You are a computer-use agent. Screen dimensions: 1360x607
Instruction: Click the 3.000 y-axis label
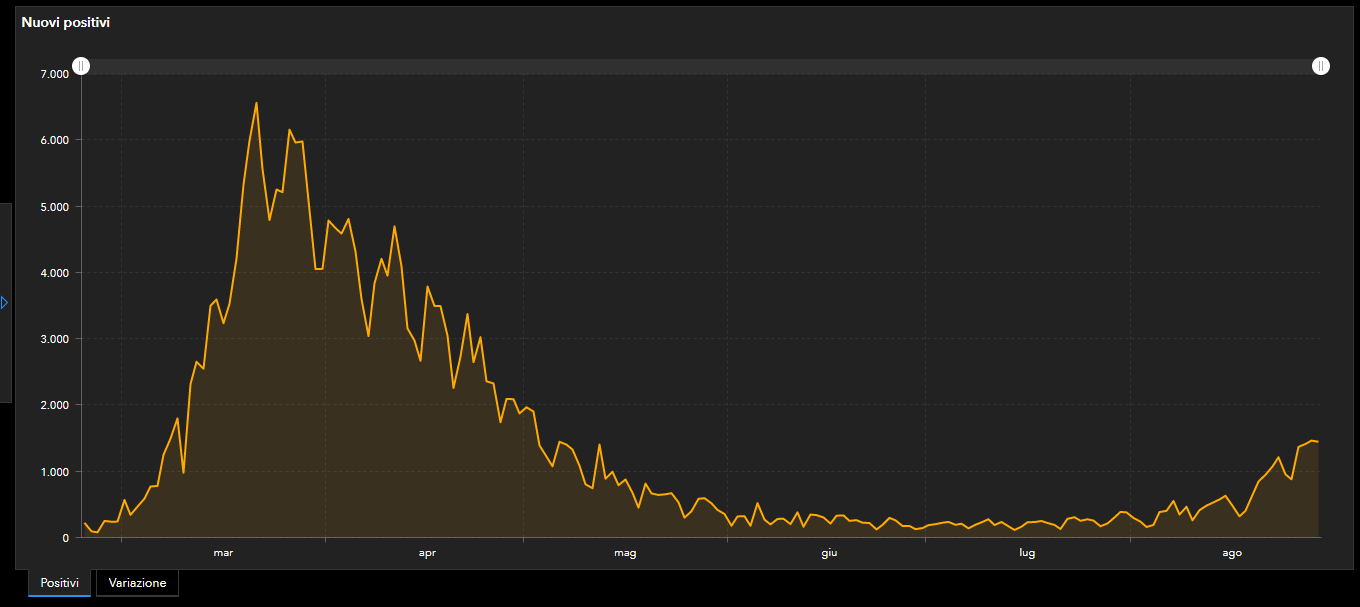pyautogui.click(x=54, y=339)
